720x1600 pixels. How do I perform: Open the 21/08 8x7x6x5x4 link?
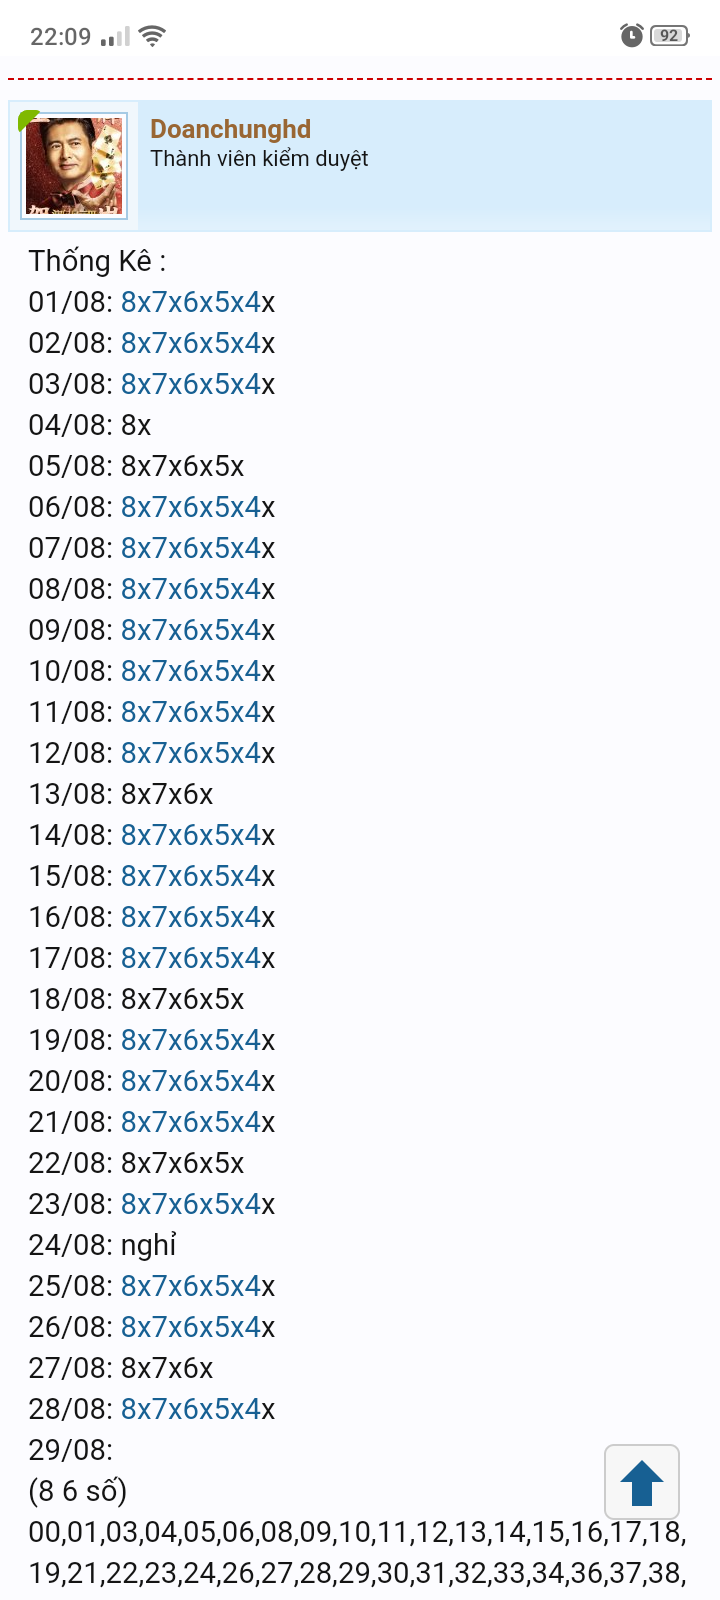tap(191, 1122)
